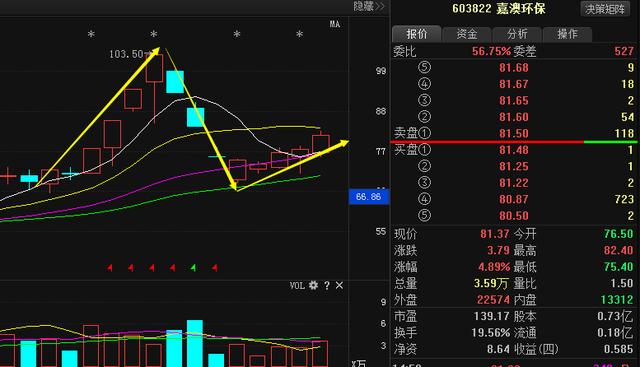Click the blue 66.86 price axis marker
Screen dimensions: 640x367
click(x=368, y=197)
